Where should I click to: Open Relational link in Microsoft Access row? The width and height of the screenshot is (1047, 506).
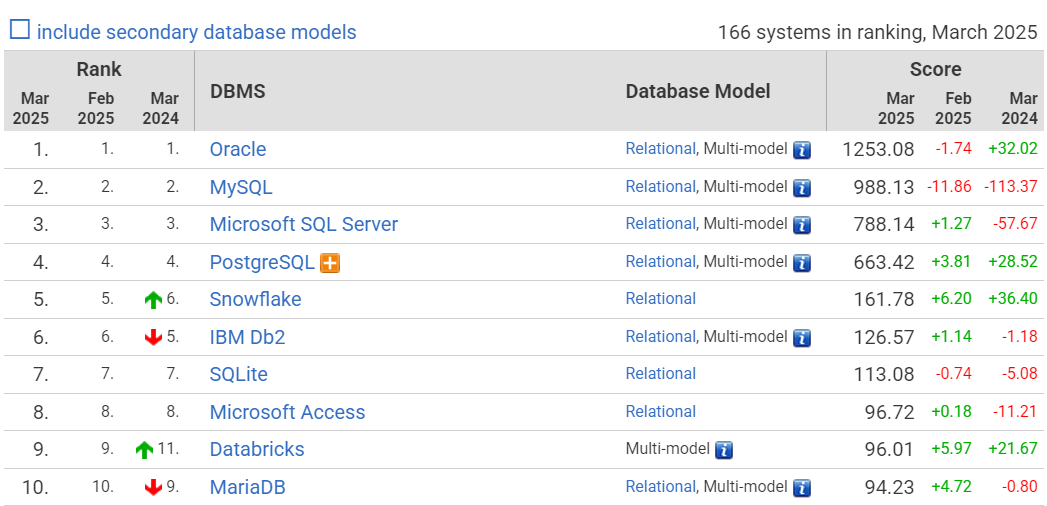pos(660,411)
